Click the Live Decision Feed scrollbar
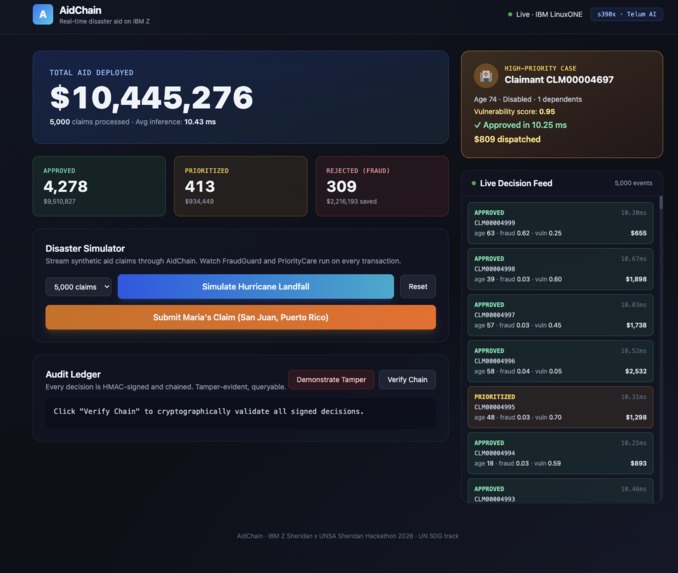 [661, 203]
